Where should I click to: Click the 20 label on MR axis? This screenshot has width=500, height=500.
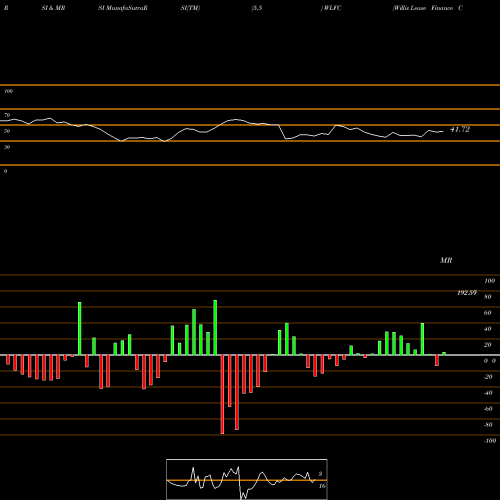coord(488,345)
